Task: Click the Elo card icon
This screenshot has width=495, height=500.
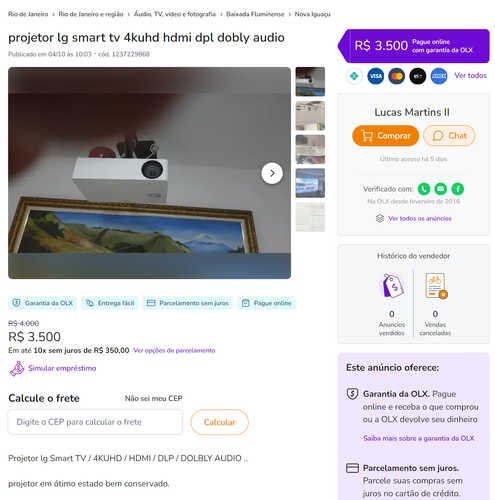Action: [418, 76]
